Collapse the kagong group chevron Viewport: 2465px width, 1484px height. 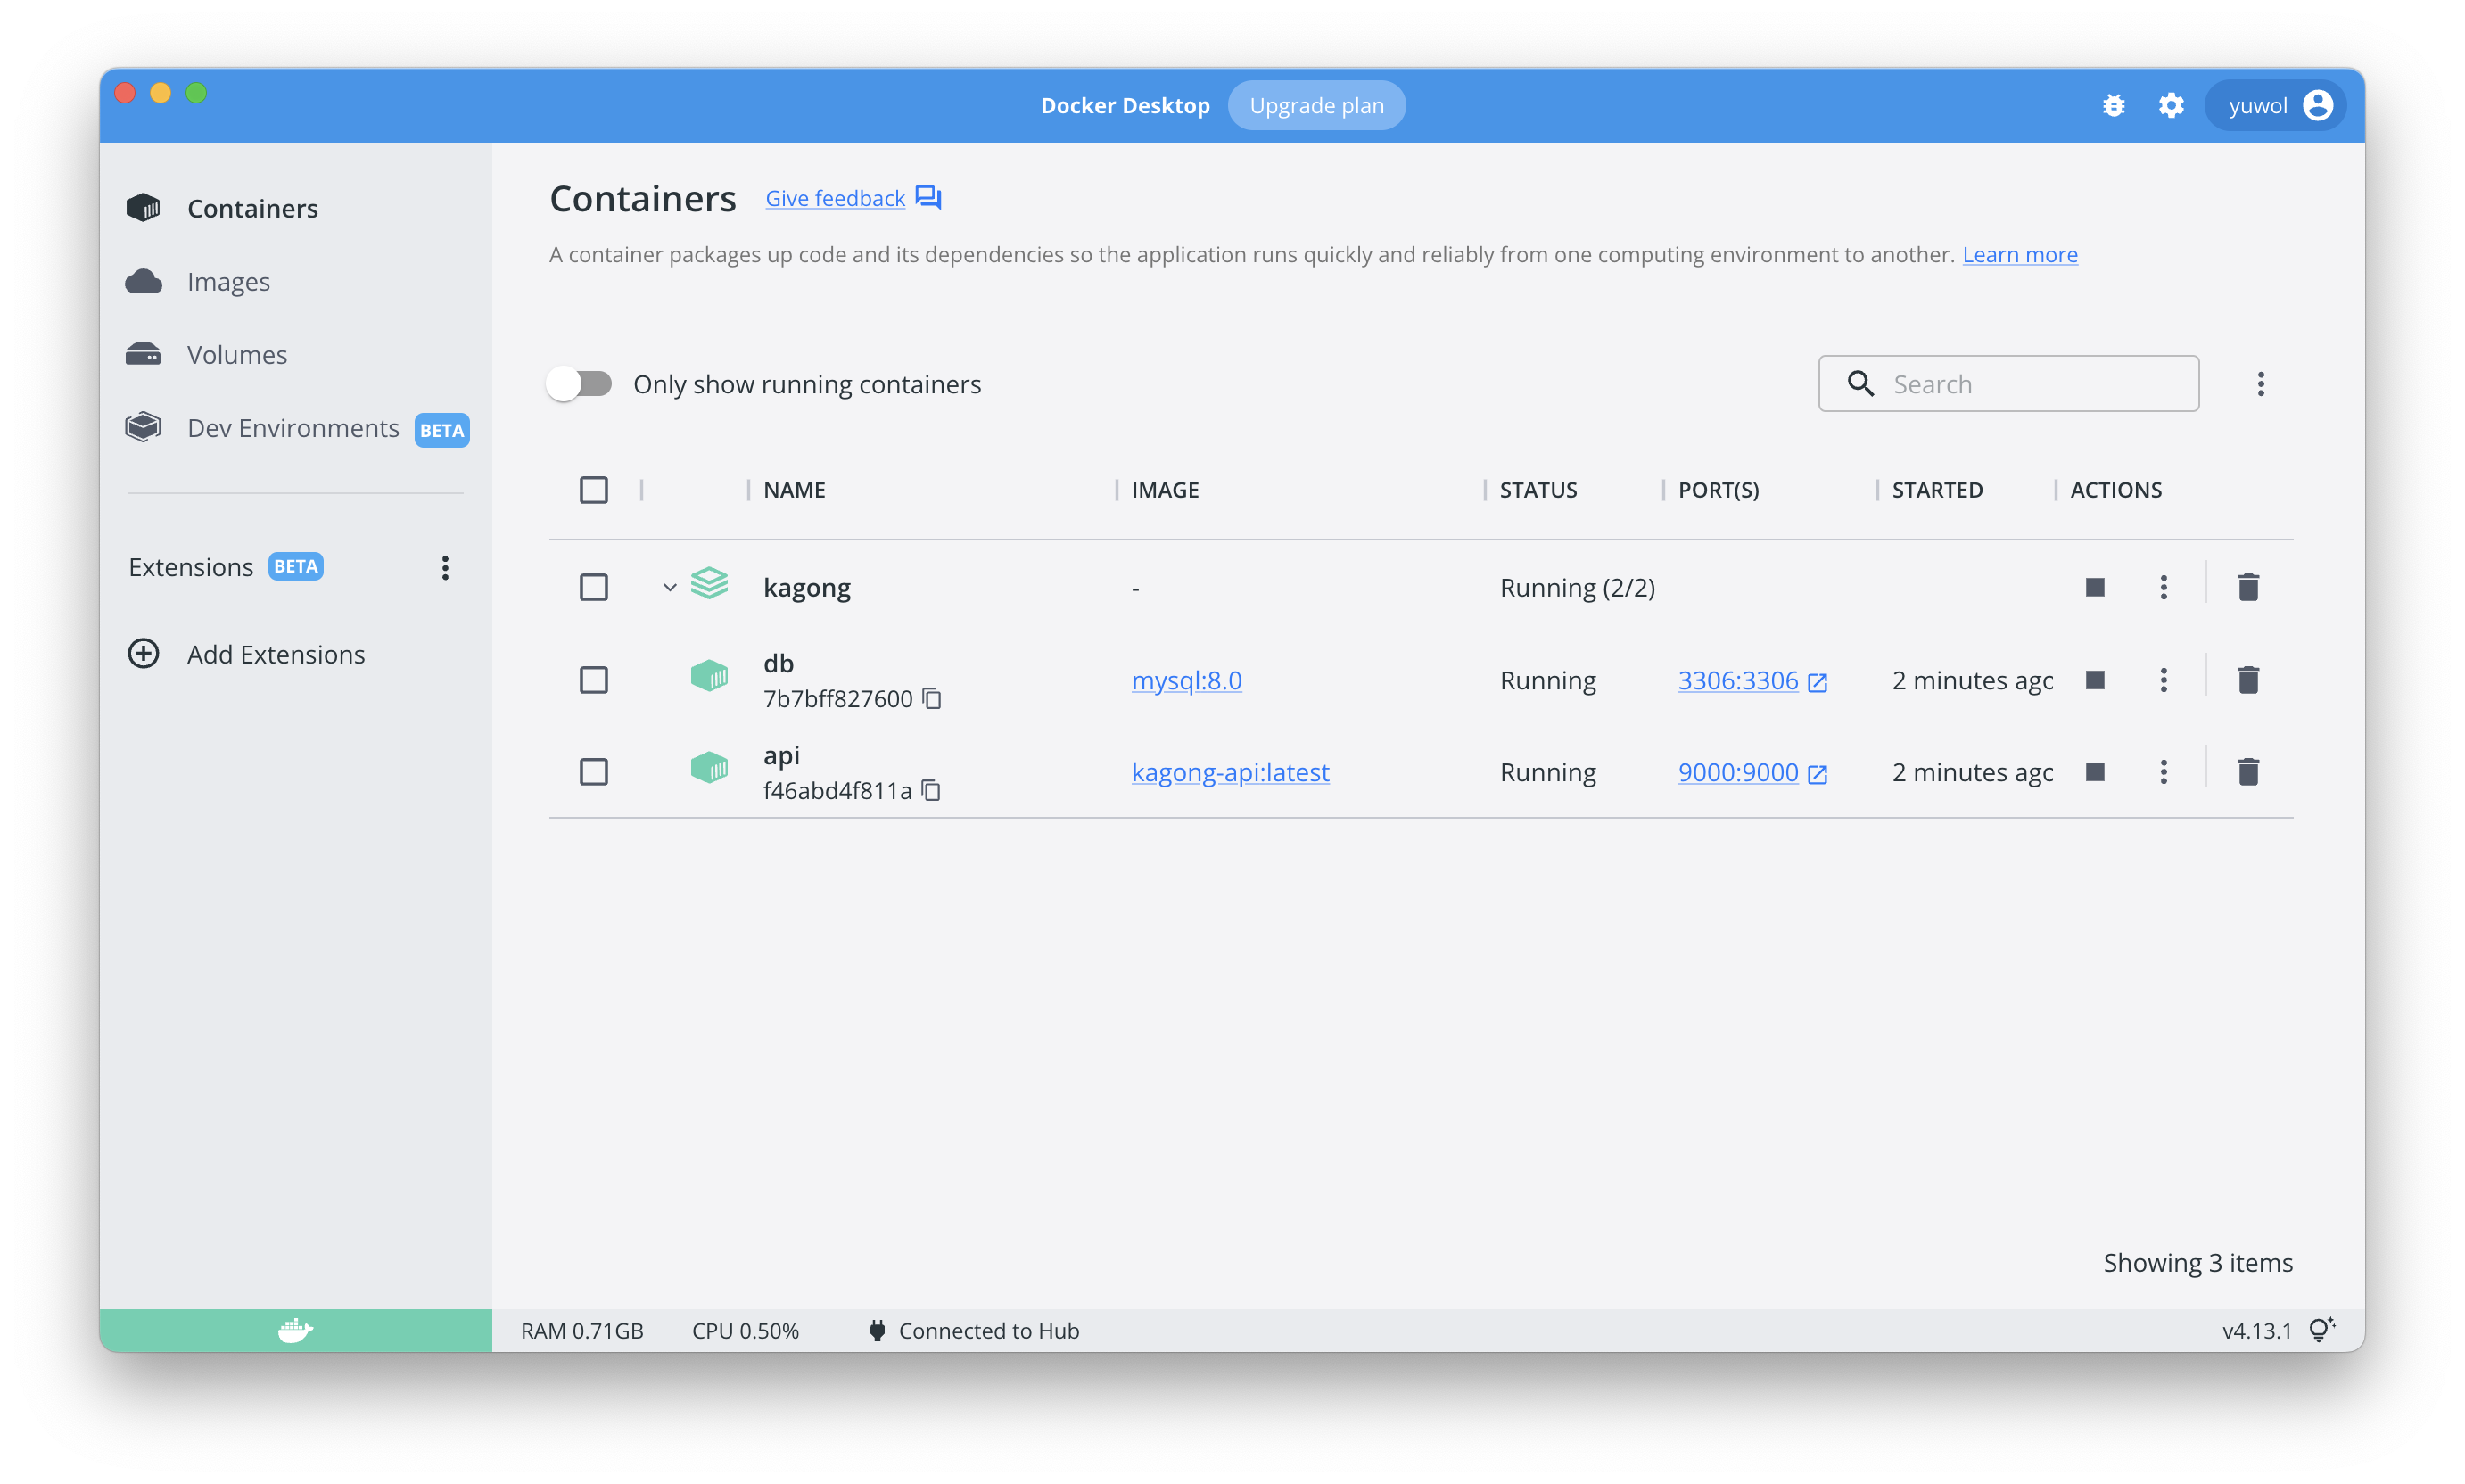669,587
